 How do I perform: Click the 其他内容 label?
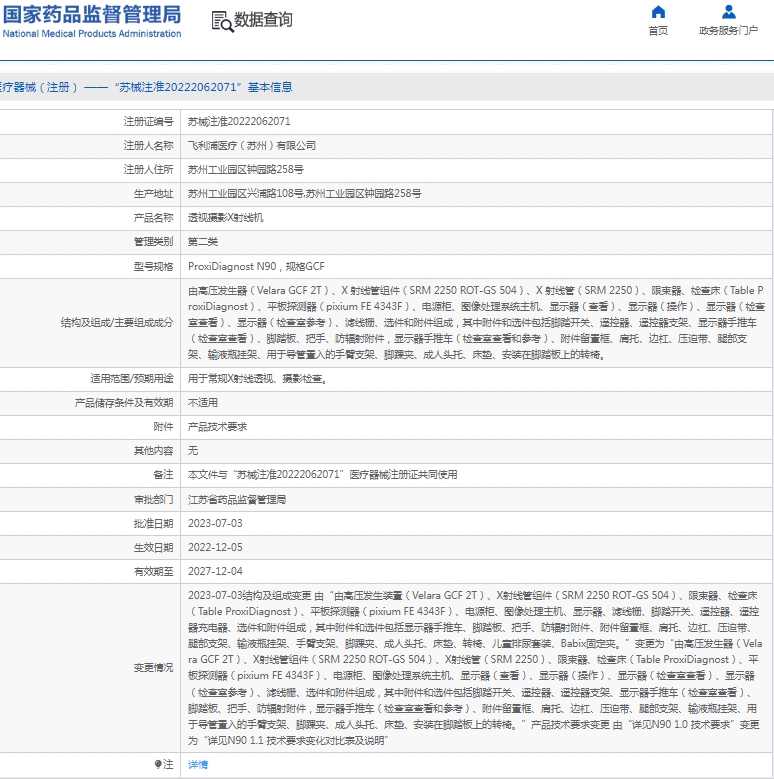click(x=153, y=451)
